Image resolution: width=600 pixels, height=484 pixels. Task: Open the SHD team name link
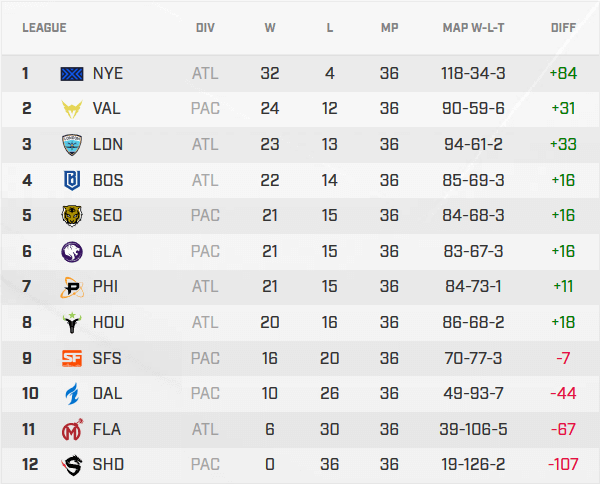[x=107, y=464]
